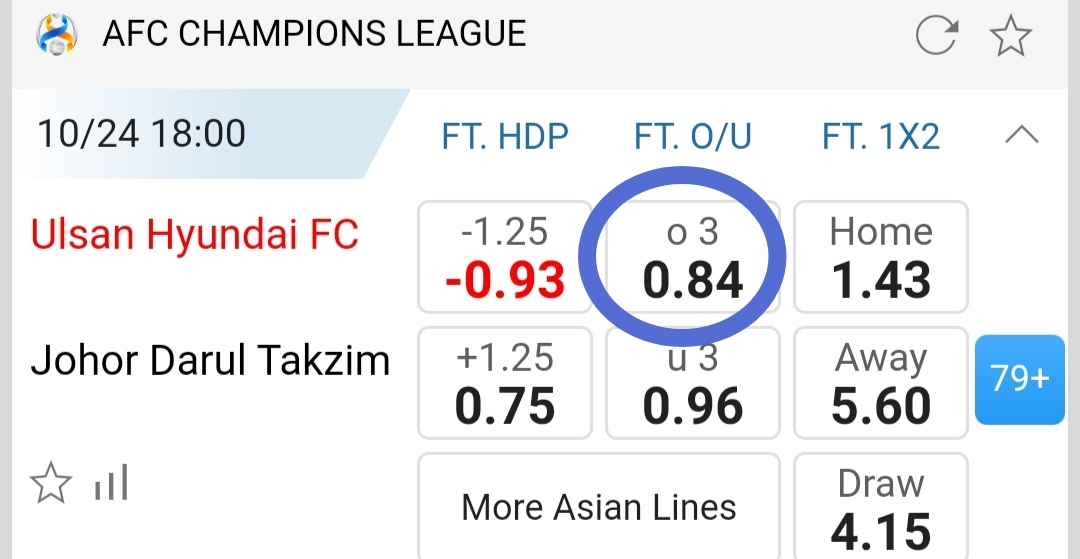Screen dimensions: 1080x559
Task: Toggle the match favorite star
Action: click(x=51, y=485)
